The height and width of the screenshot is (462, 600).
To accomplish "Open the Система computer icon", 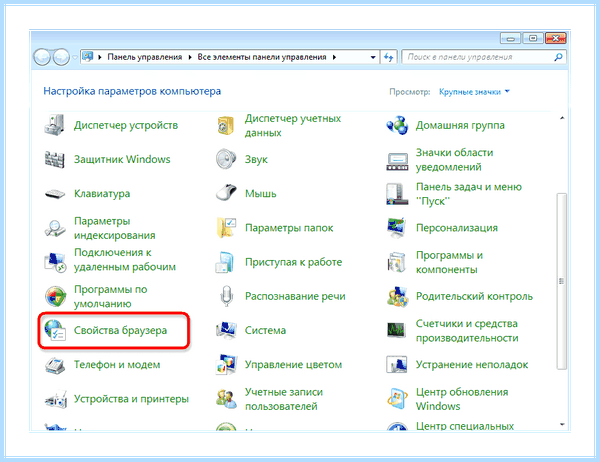I will [x=226, y=330].
